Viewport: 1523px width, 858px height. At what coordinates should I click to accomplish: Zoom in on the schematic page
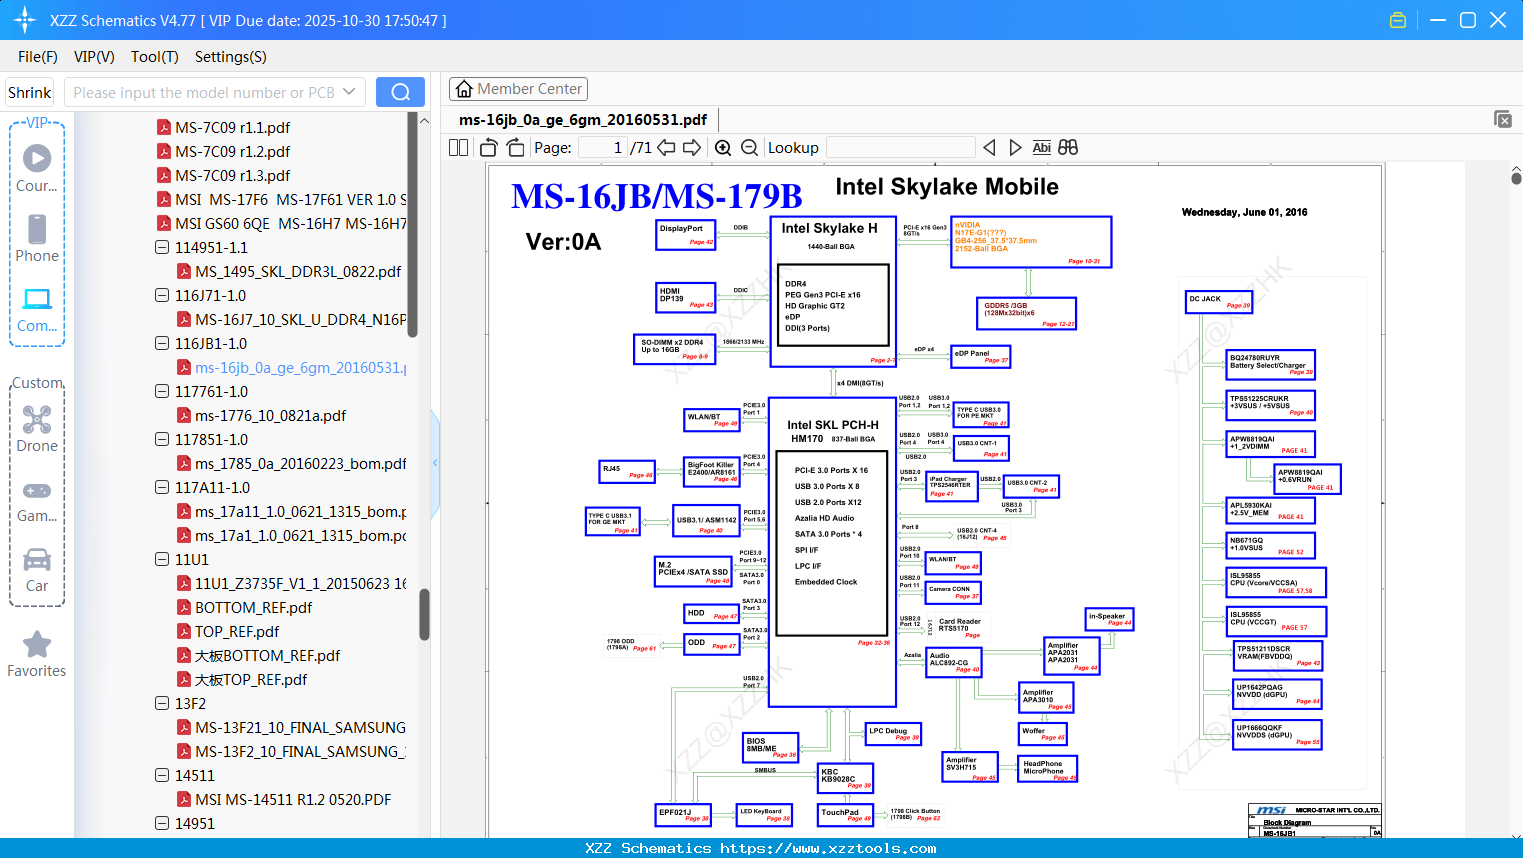tap(722, 147)
